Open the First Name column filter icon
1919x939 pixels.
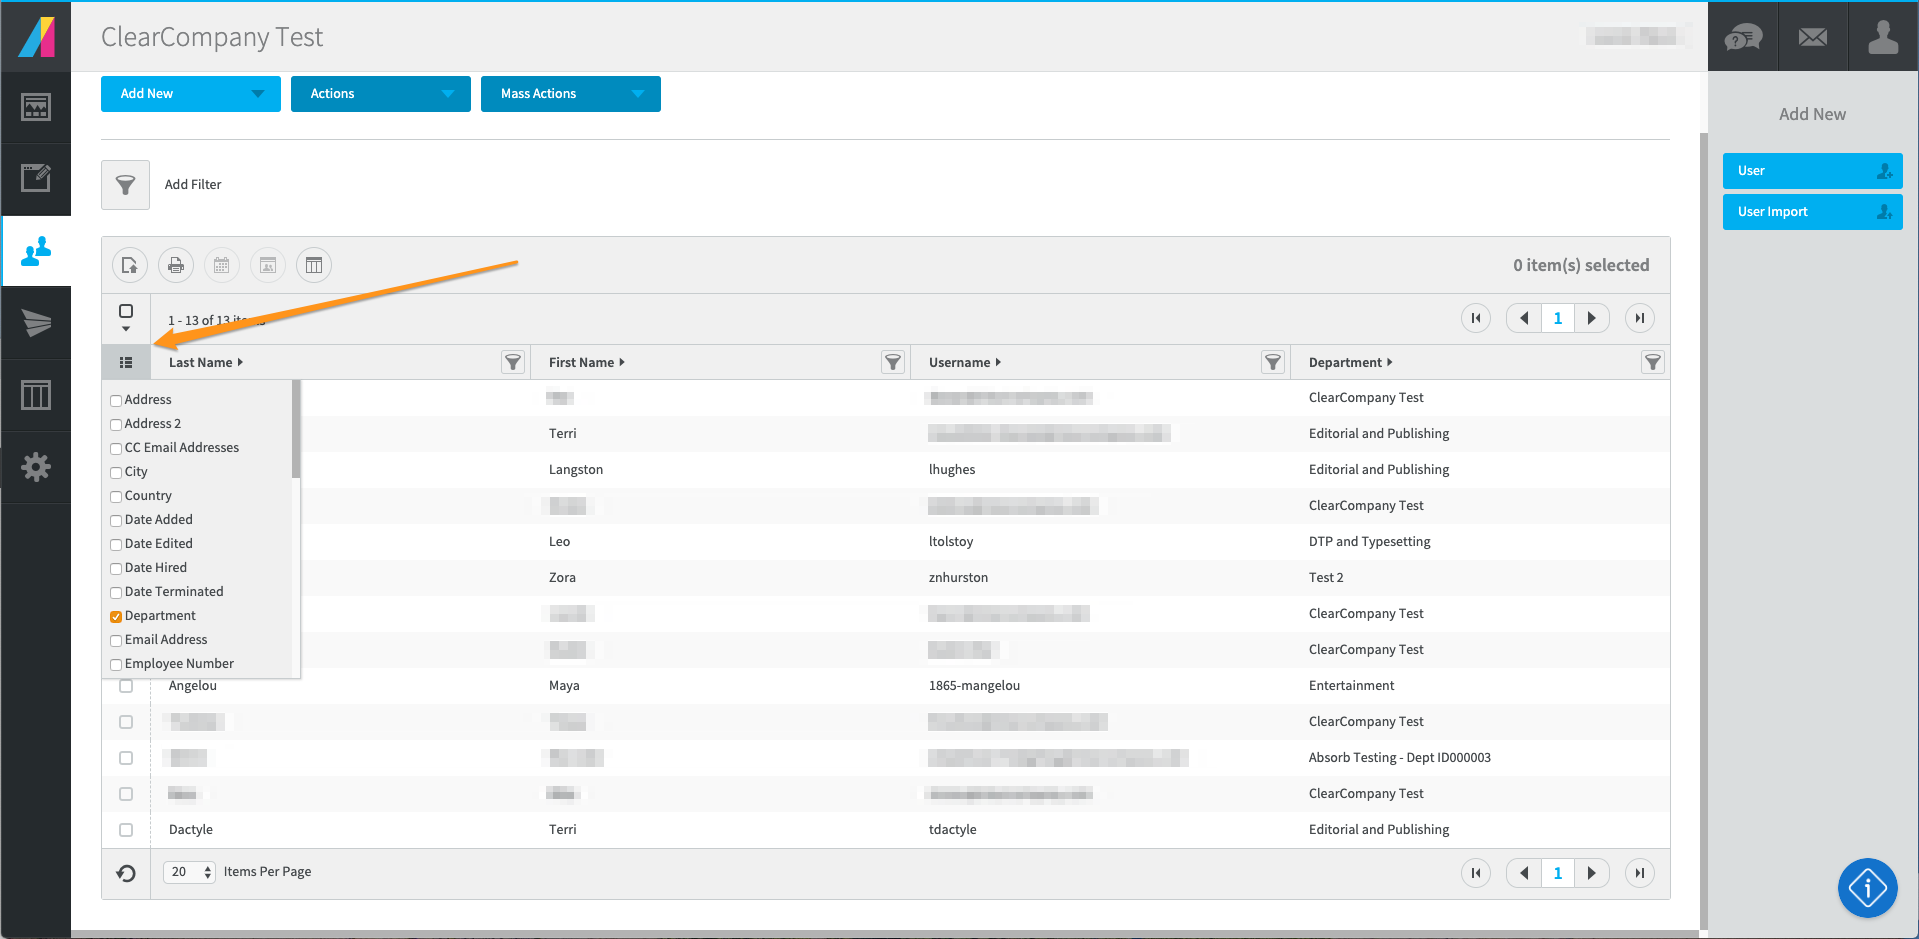pyautogui.click(x=893, y=362)
